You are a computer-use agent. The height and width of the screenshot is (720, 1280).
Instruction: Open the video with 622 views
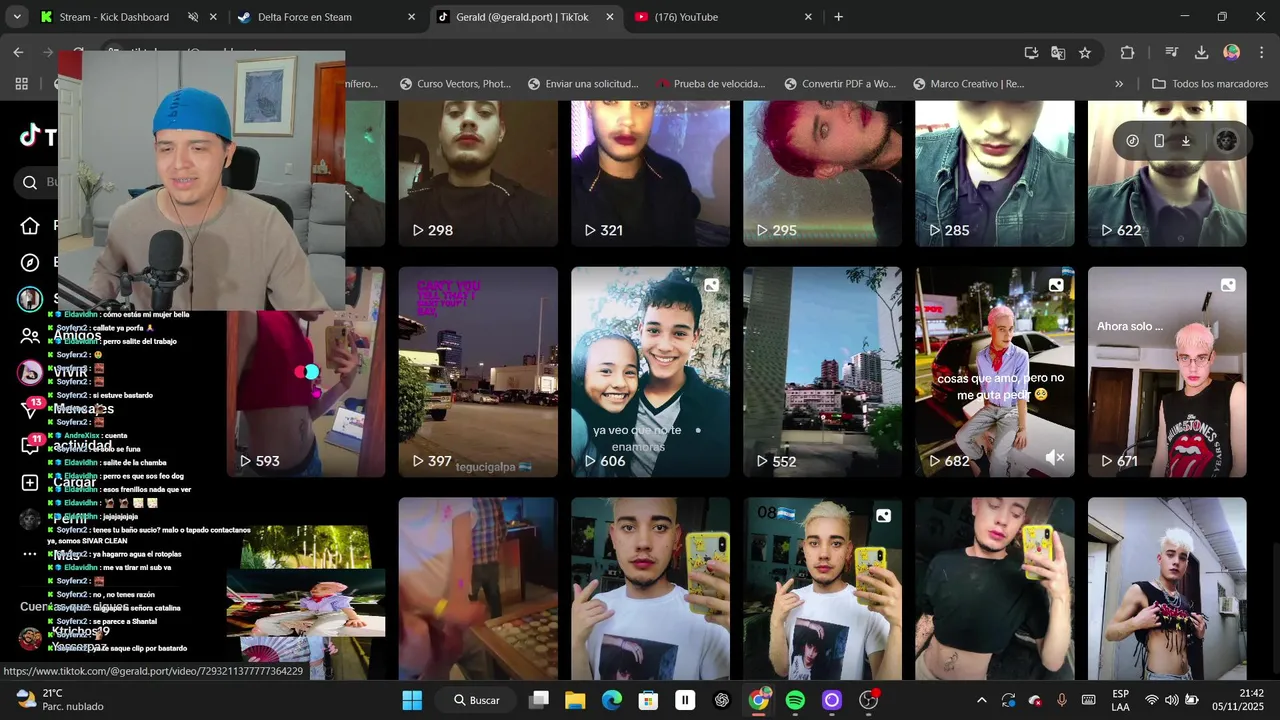[x=1167, y=173]
